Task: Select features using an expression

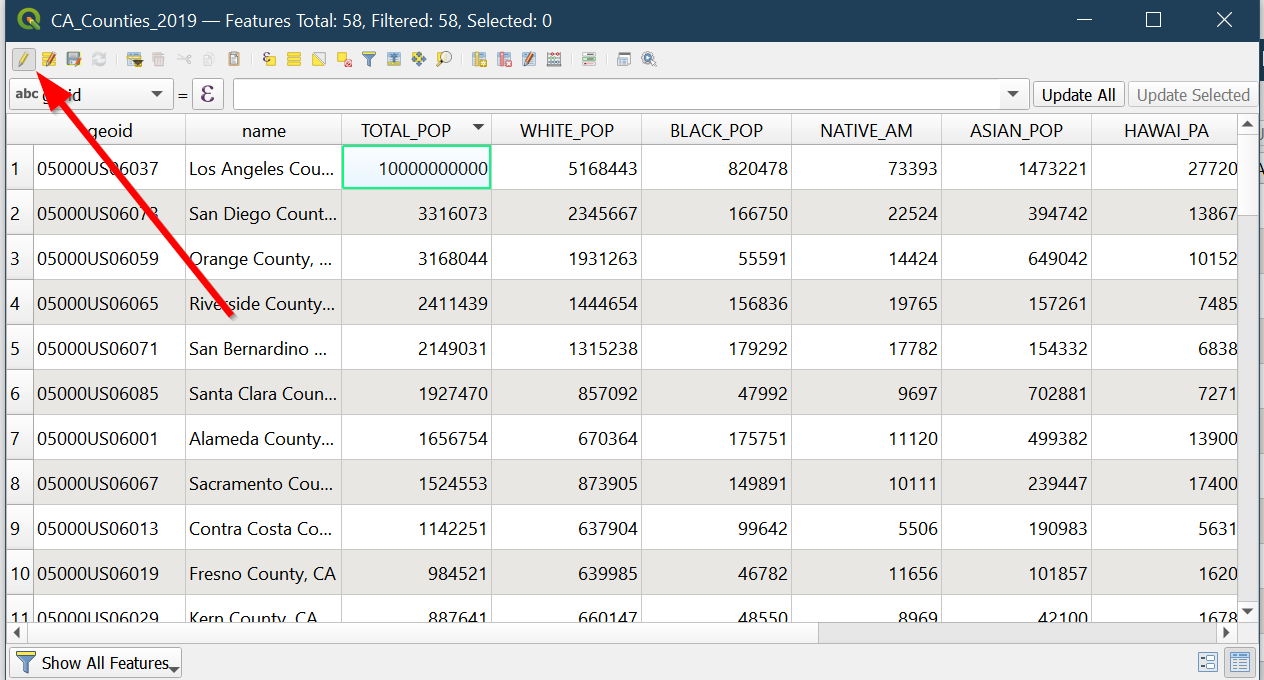Action: [269, 60]
